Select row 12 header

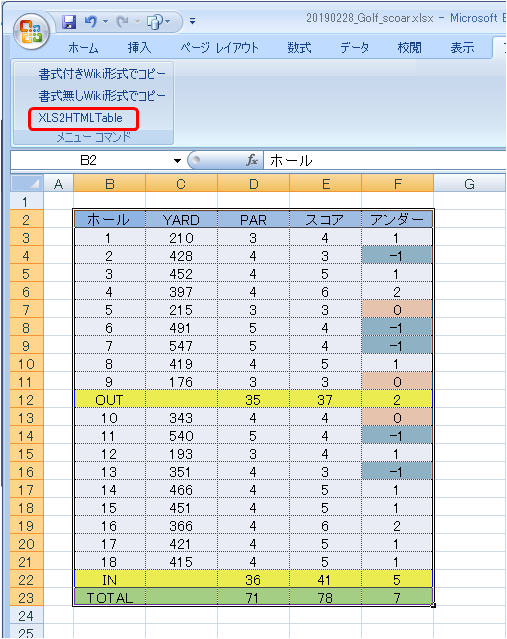(27, 400)
